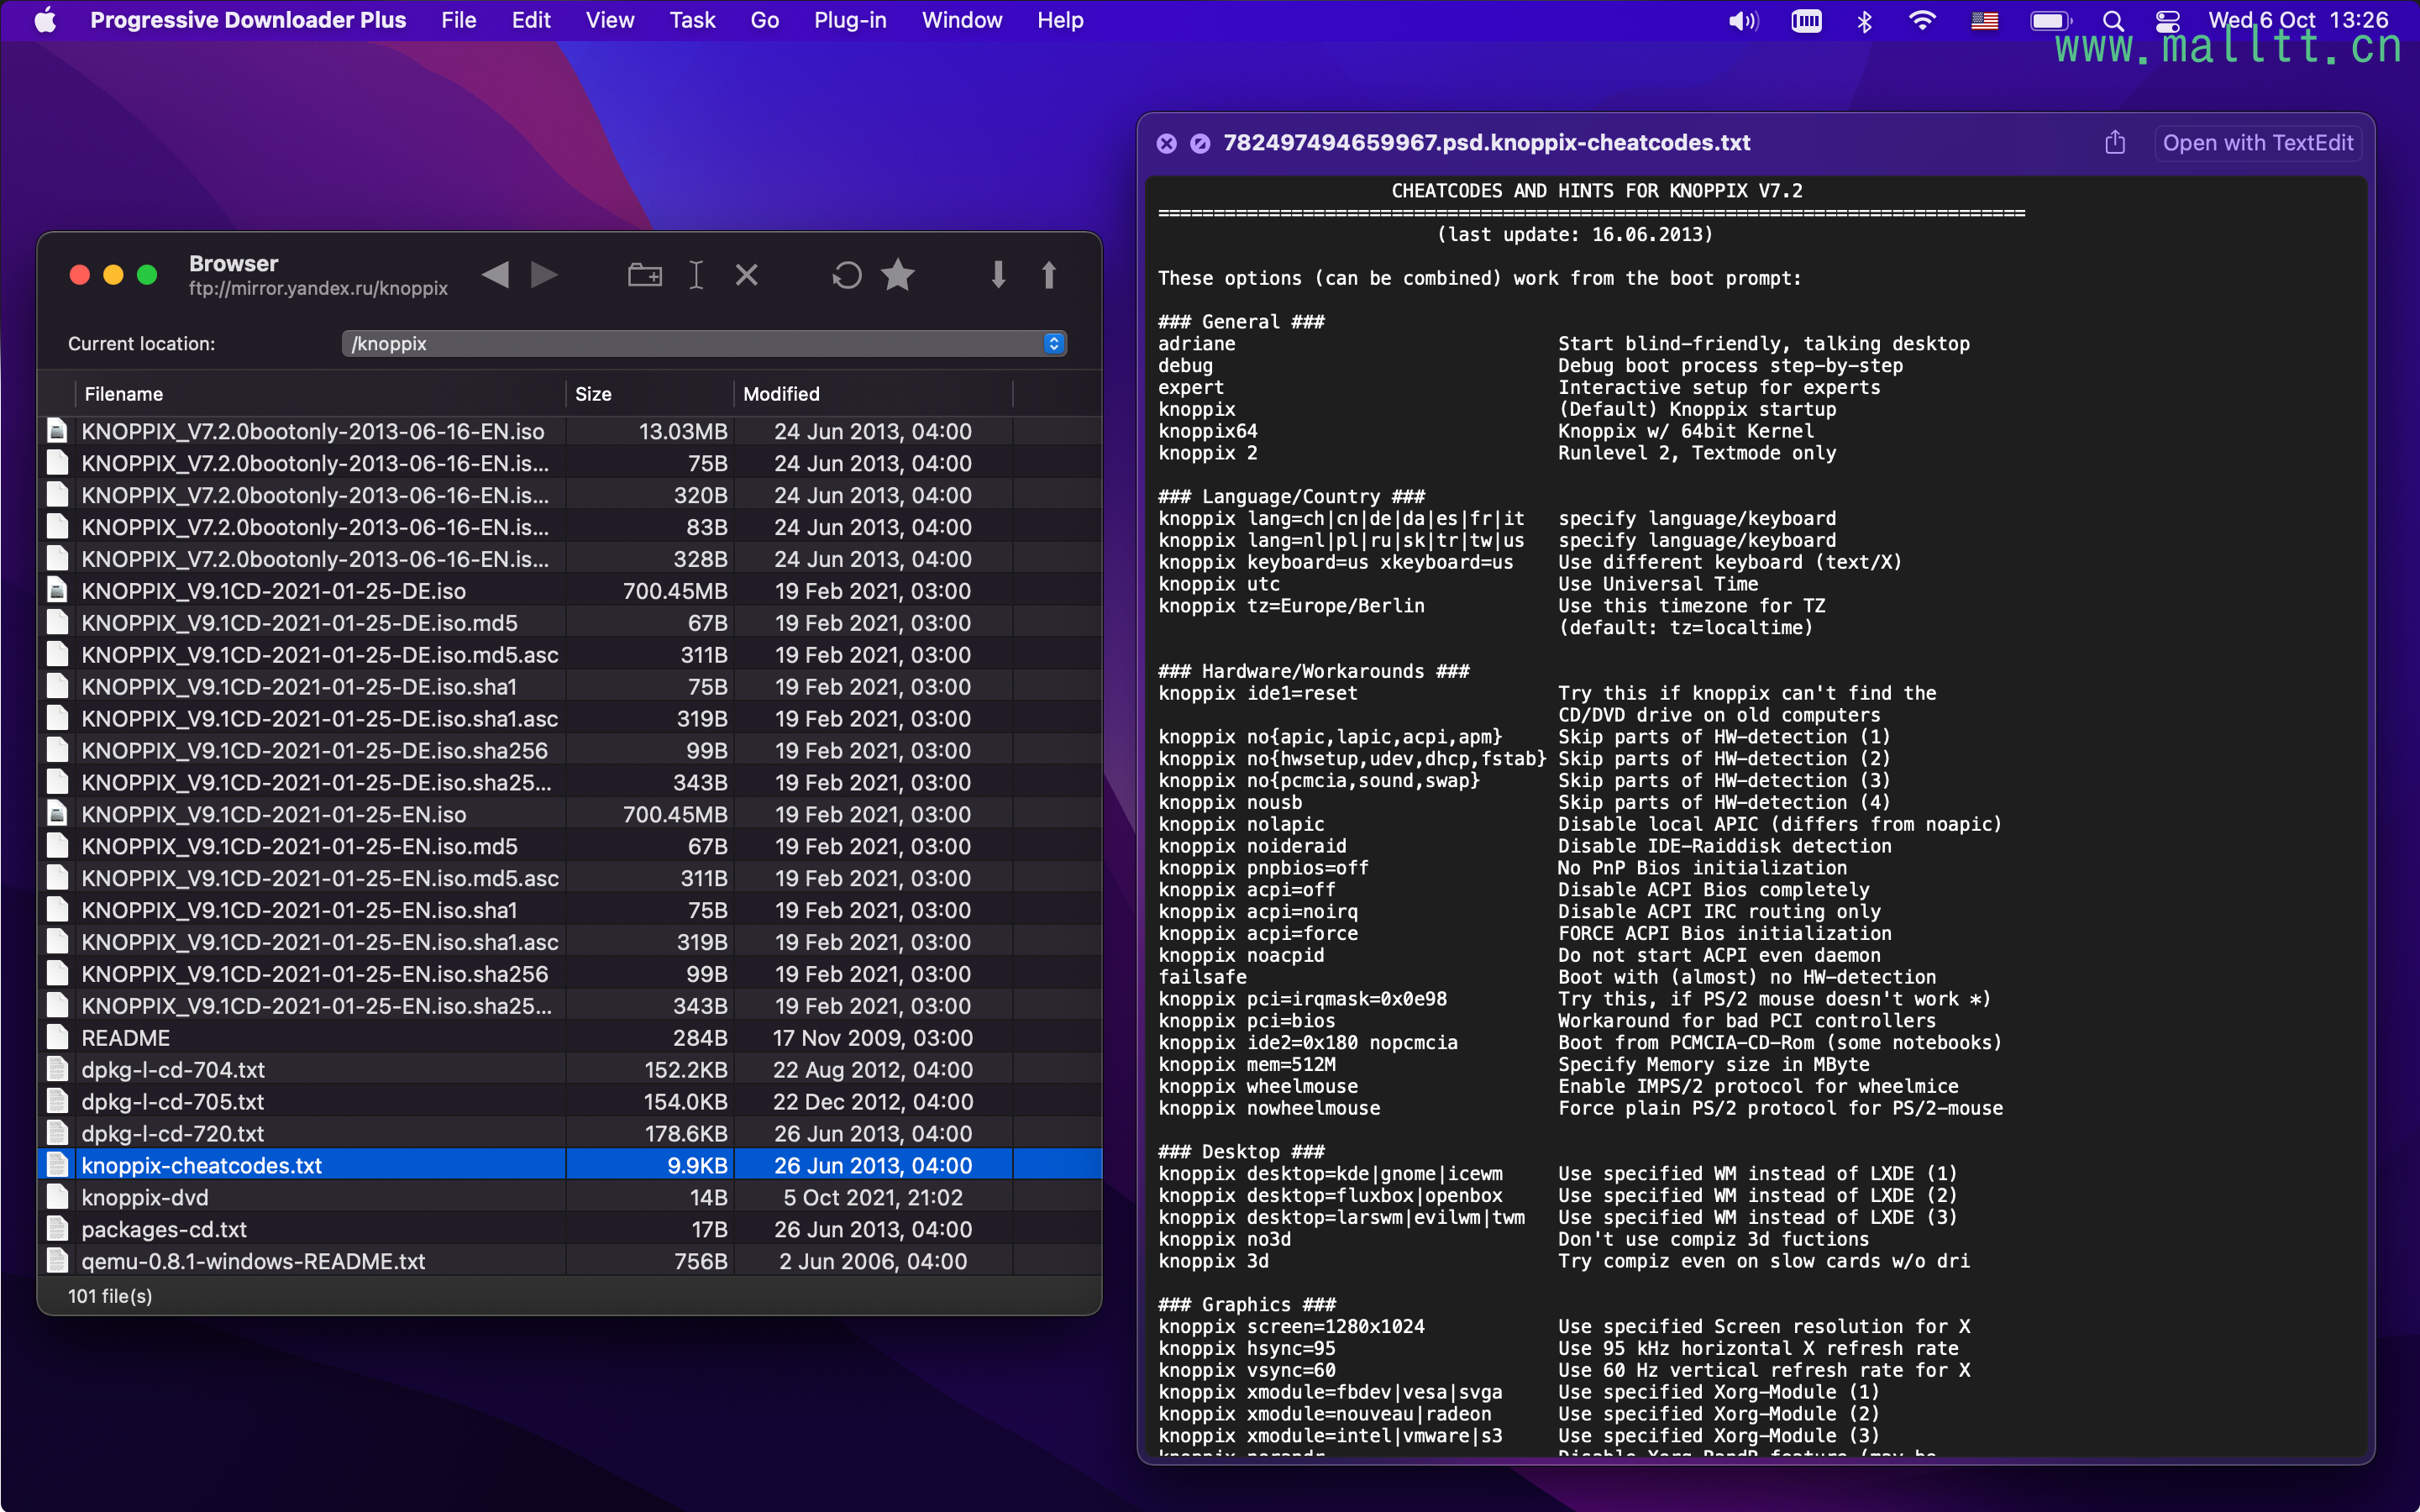Select the dpkg-l-cd-705.txt file
Screen dimensions: 2420x1512
pyautogui.click(x=570, y=1101)
